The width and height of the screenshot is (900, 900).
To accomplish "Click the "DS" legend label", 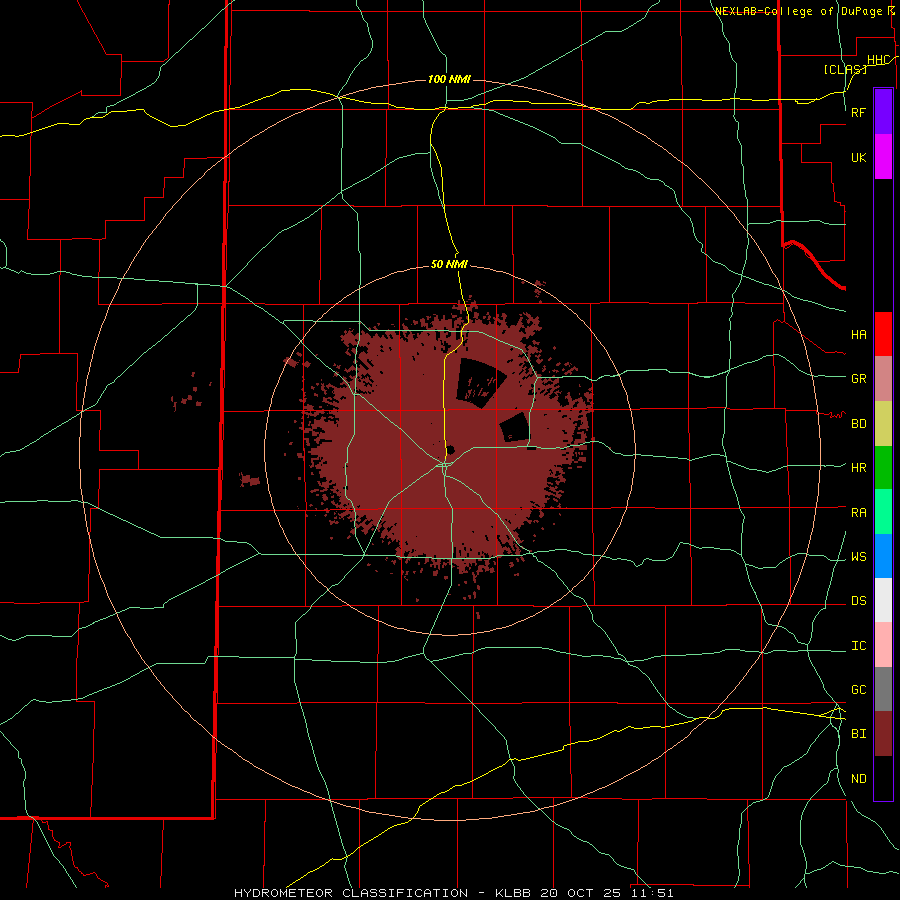I will pos(859,601).
